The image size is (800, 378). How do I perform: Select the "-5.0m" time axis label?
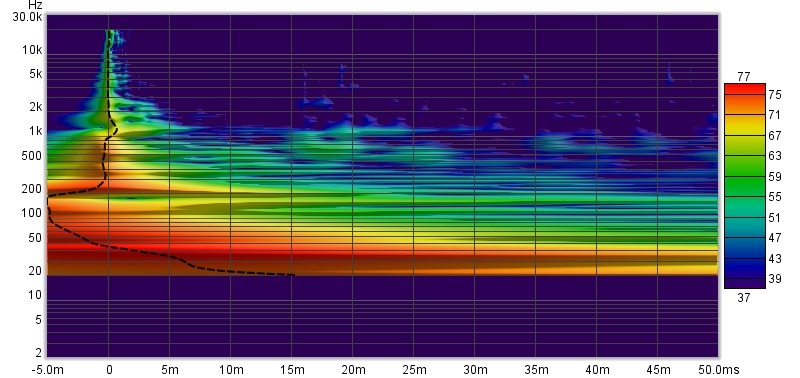pyautogui.click(x=47, y=370)
